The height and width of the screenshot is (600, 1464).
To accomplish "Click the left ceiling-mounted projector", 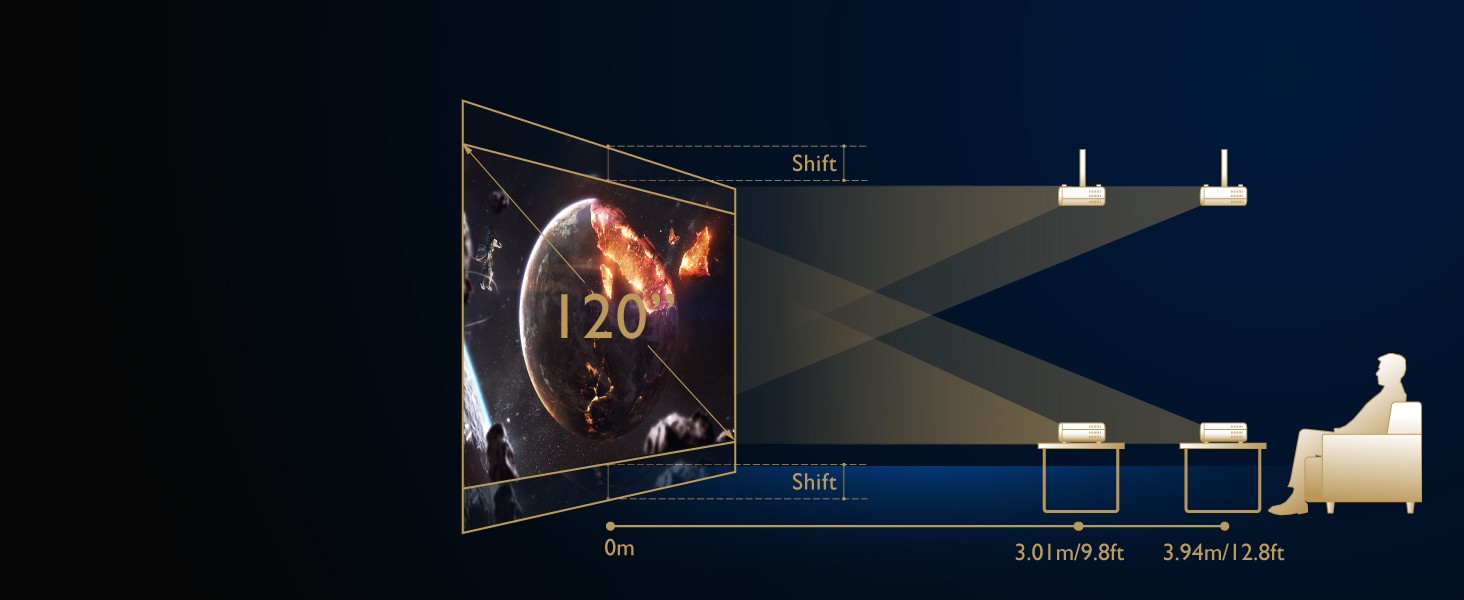I will (1082, 195).
